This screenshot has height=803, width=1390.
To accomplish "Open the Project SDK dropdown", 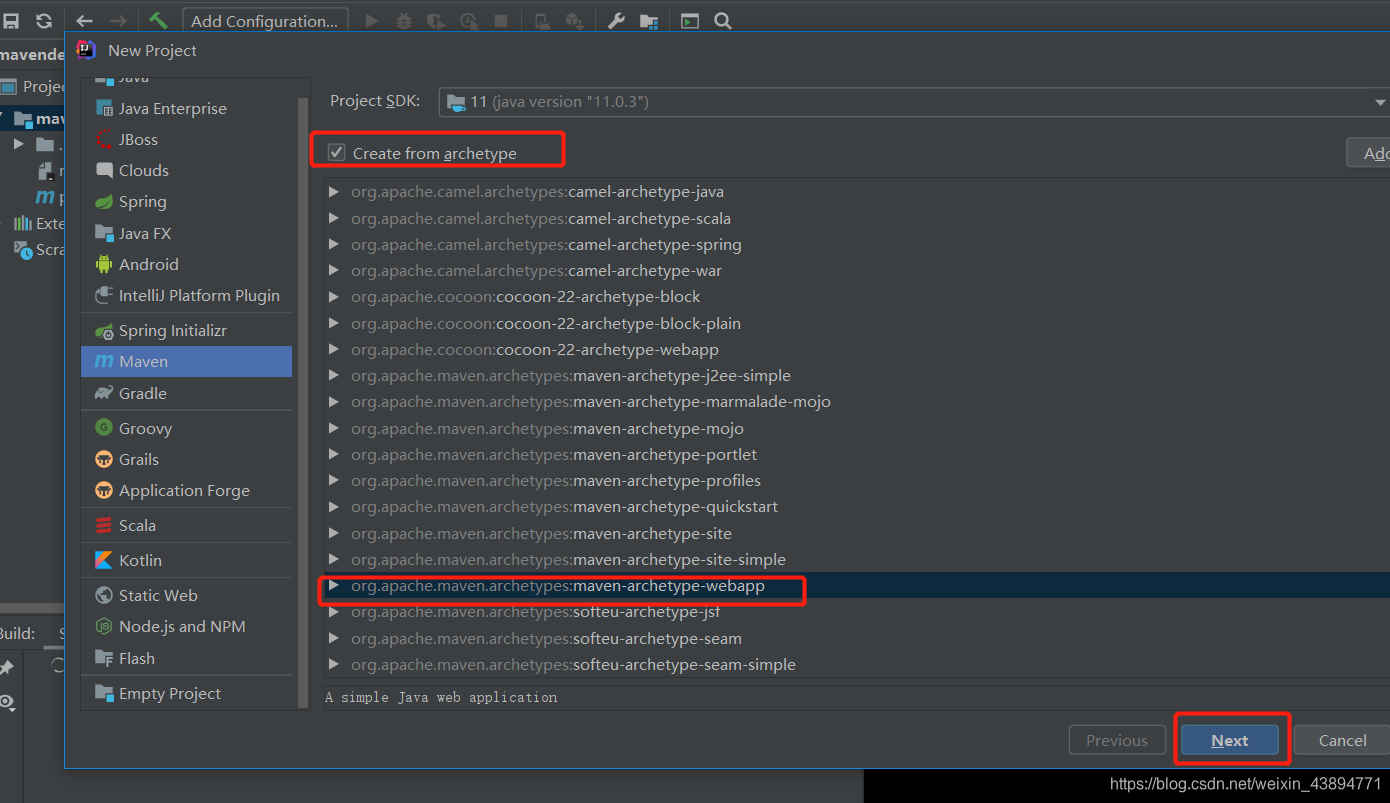I will pos(915,101).
